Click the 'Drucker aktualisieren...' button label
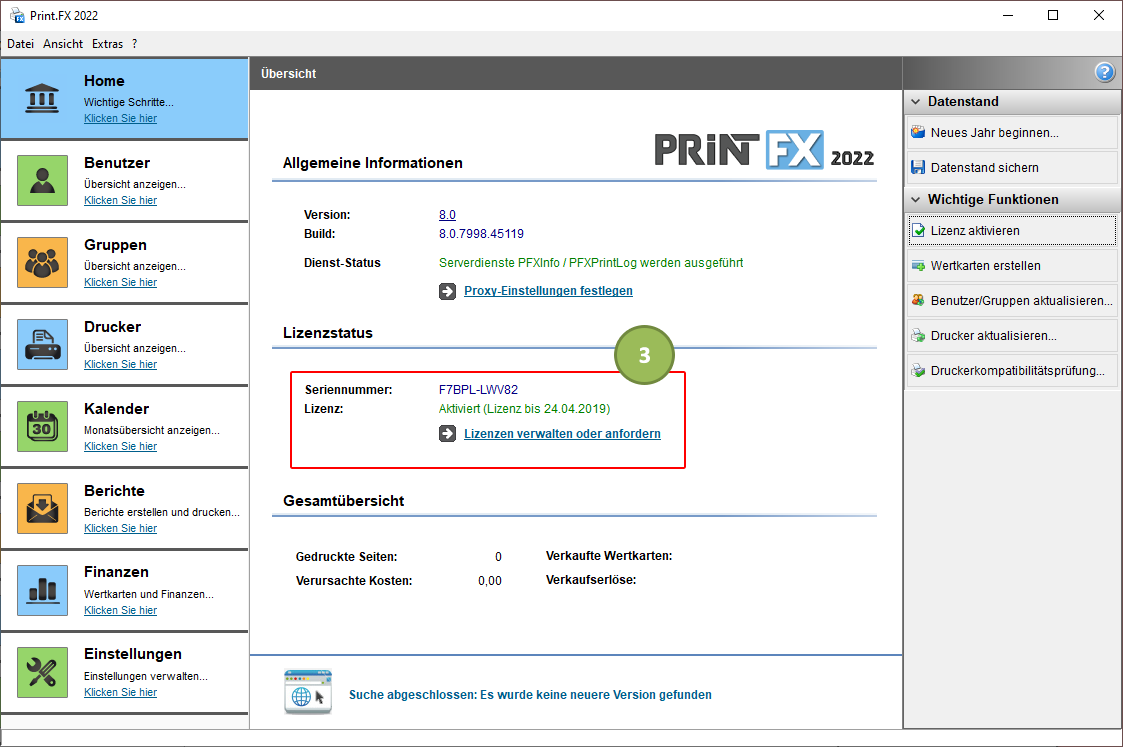The image size is (1123, 747). click(x=994, y=336)
